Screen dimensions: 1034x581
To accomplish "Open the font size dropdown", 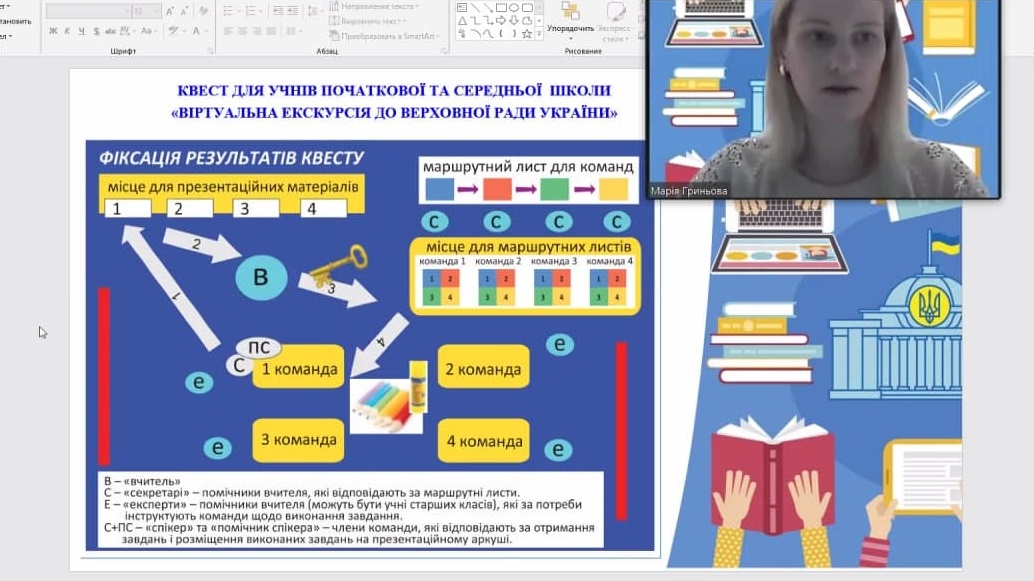I will [x=146, y=11].
